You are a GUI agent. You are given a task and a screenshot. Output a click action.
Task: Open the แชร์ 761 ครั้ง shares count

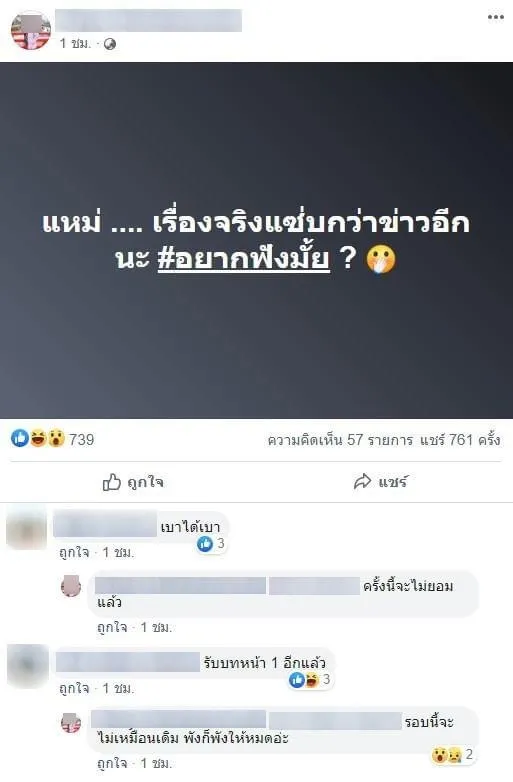tap(460, 440)
